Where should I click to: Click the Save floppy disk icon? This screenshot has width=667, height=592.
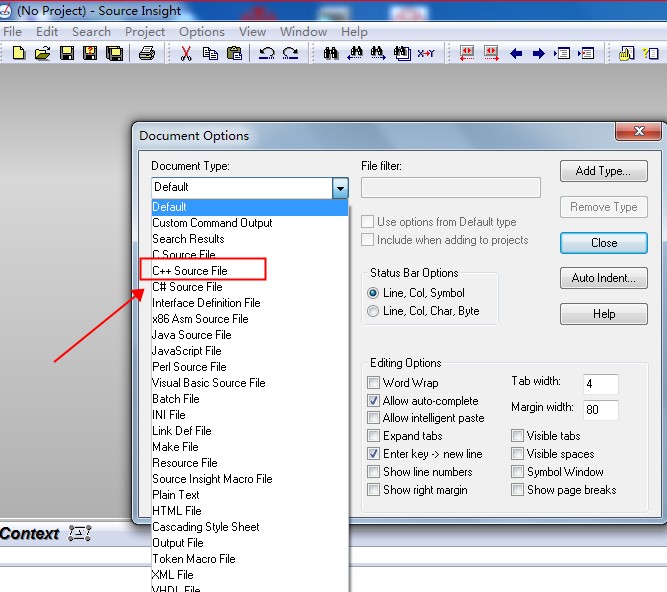pyautogui.click(x=67, y=54)
